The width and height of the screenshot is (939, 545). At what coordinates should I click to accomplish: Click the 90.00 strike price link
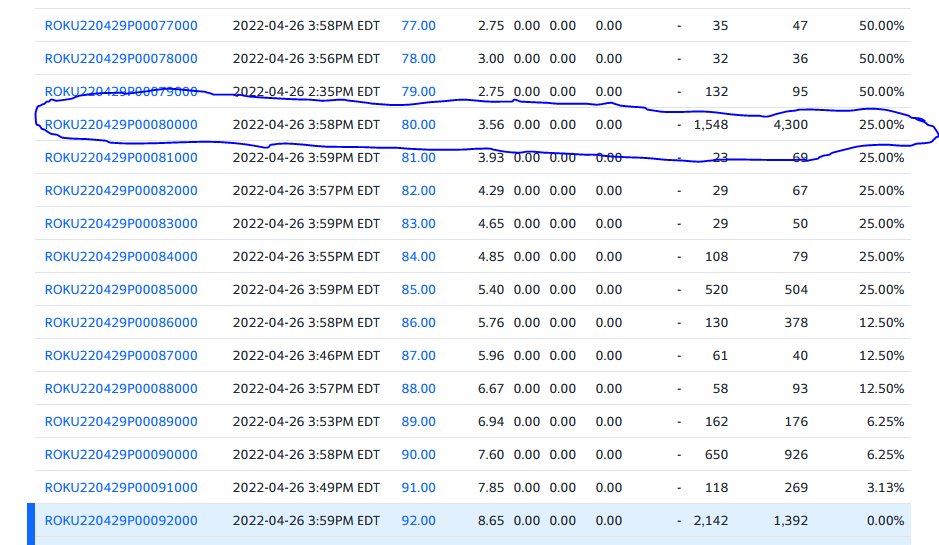[x=419, y=455]
